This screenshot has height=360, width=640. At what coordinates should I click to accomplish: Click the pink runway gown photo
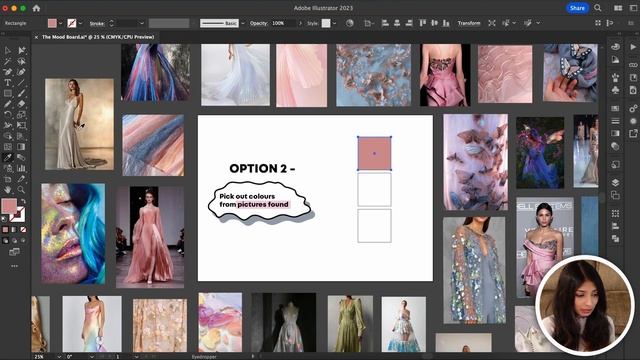click(150, 237)
